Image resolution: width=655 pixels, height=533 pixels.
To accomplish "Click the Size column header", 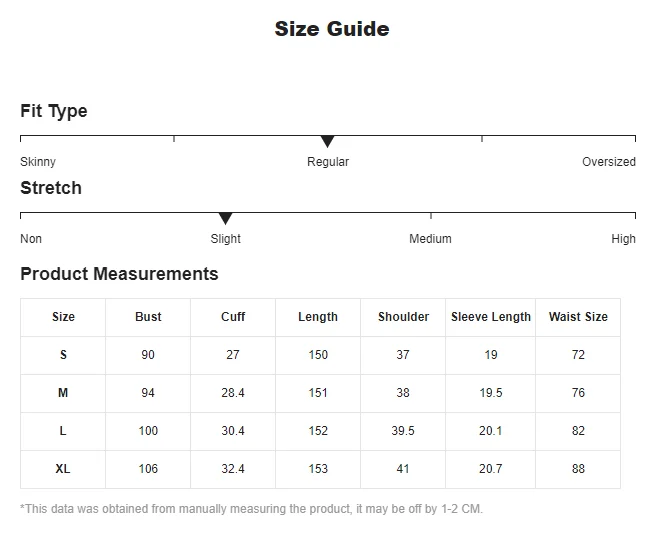I will (63, 317).
